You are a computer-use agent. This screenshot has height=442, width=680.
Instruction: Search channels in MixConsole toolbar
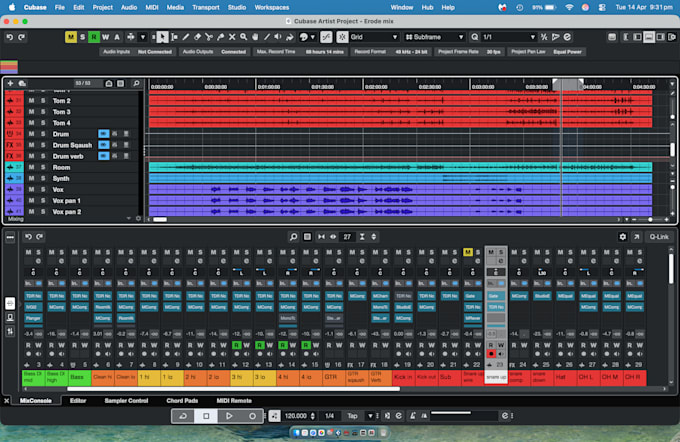tap(294, 237)
